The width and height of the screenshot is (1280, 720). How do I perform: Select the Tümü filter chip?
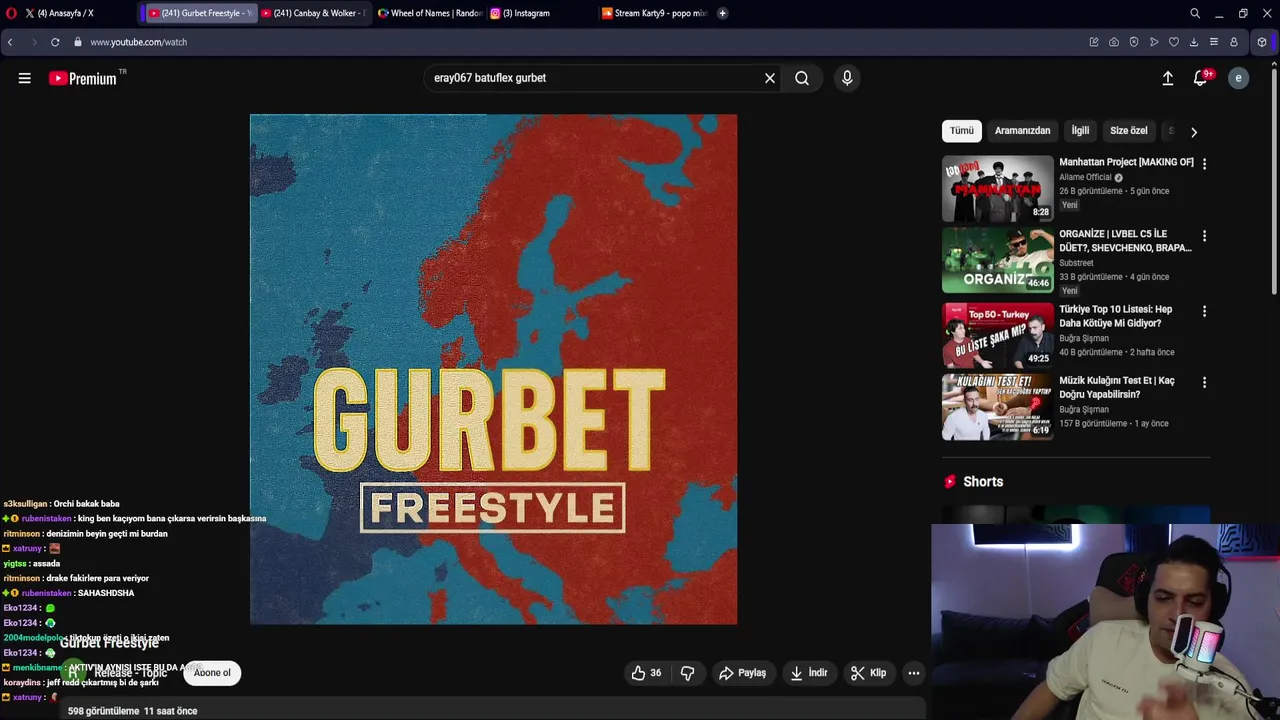pos(961,131)
